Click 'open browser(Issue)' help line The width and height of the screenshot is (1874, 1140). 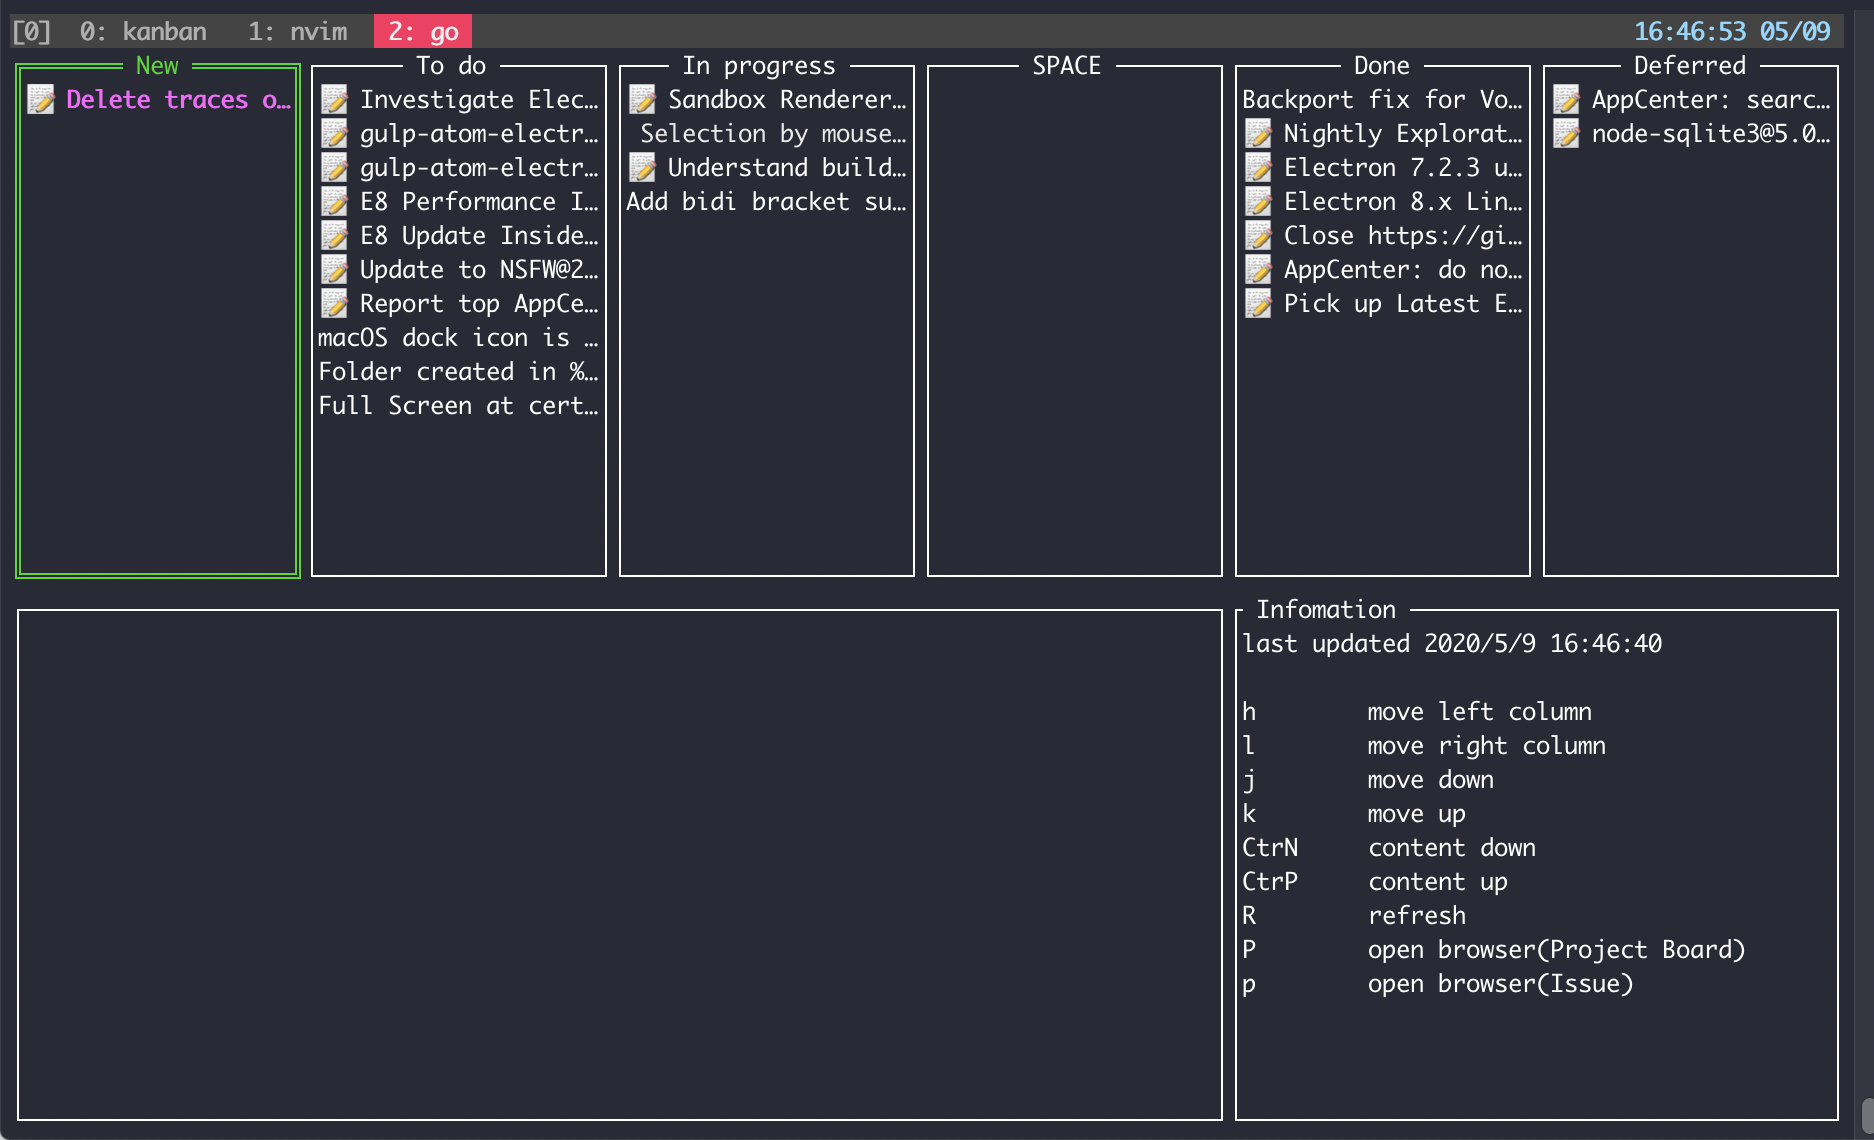(1438, 983)
